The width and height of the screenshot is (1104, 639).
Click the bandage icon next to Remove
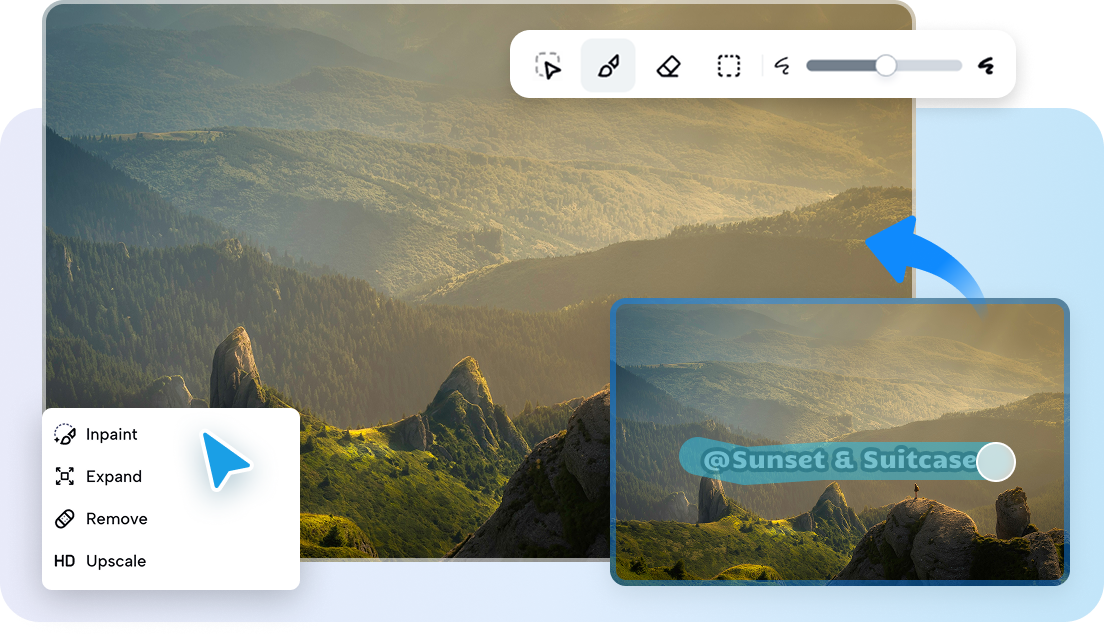tap(64, 519)
